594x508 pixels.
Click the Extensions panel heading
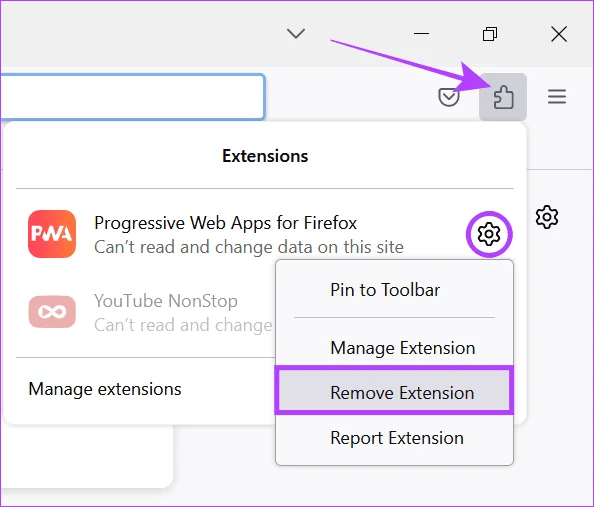point(265,156)
